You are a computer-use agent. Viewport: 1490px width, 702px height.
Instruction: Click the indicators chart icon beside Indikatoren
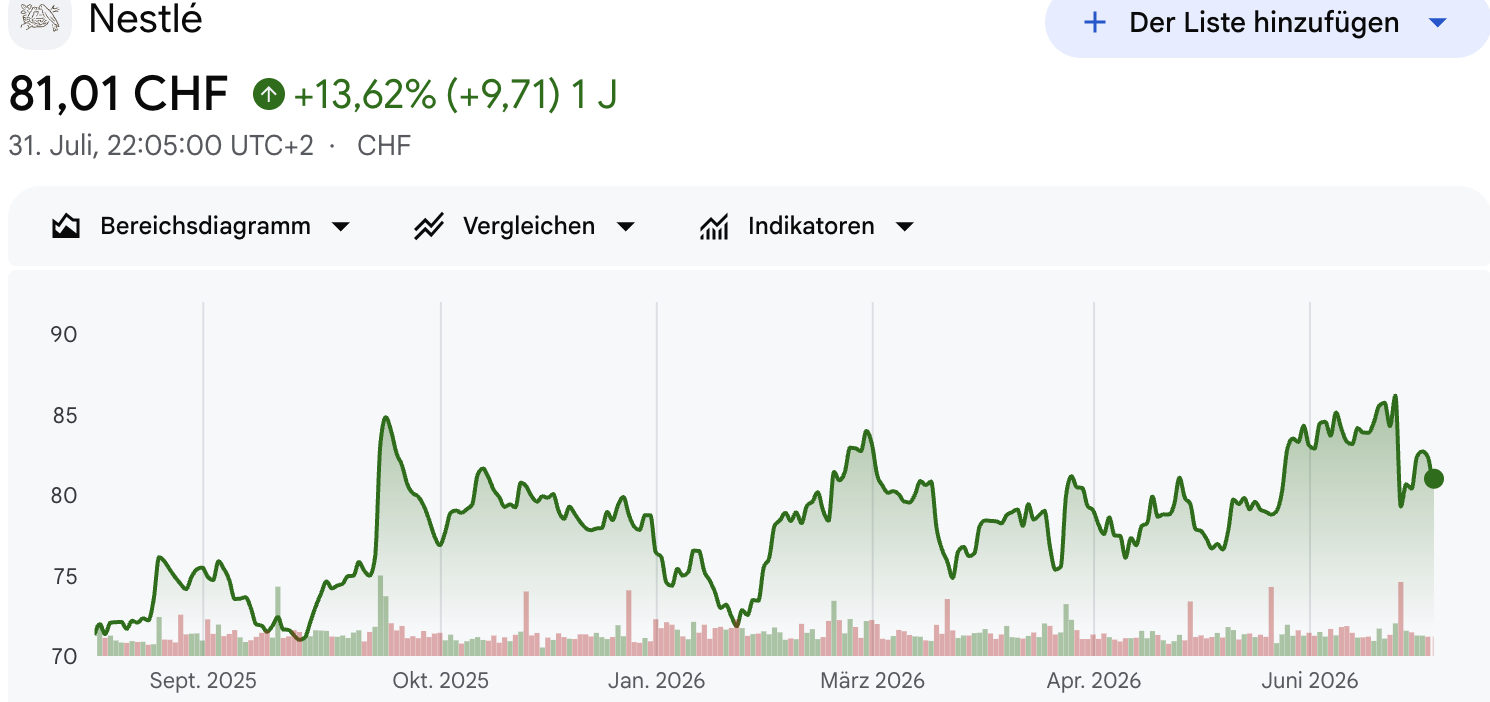point(713,226)
